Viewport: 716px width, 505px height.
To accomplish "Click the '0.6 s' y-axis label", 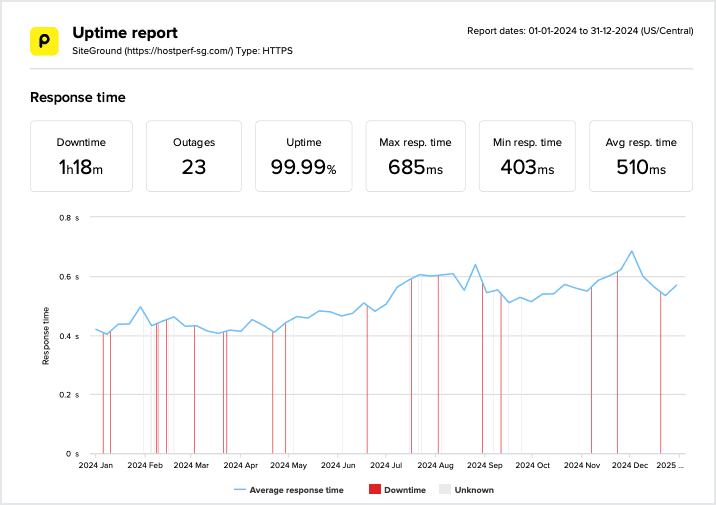I will pos(69,277).
